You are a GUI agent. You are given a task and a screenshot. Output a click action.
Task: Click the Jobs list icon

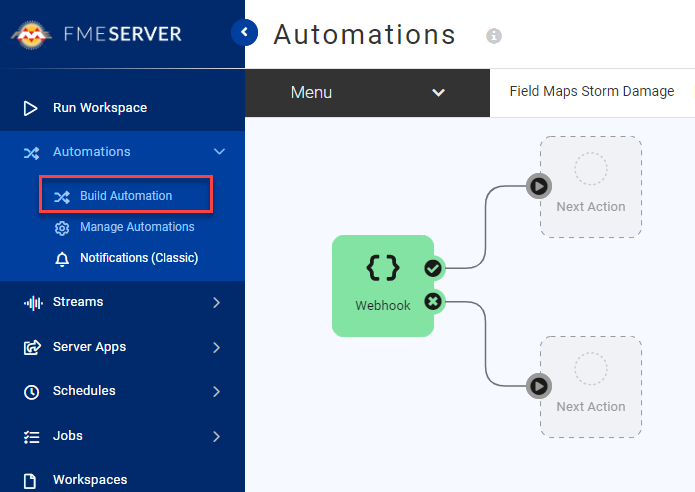(32, 437)
